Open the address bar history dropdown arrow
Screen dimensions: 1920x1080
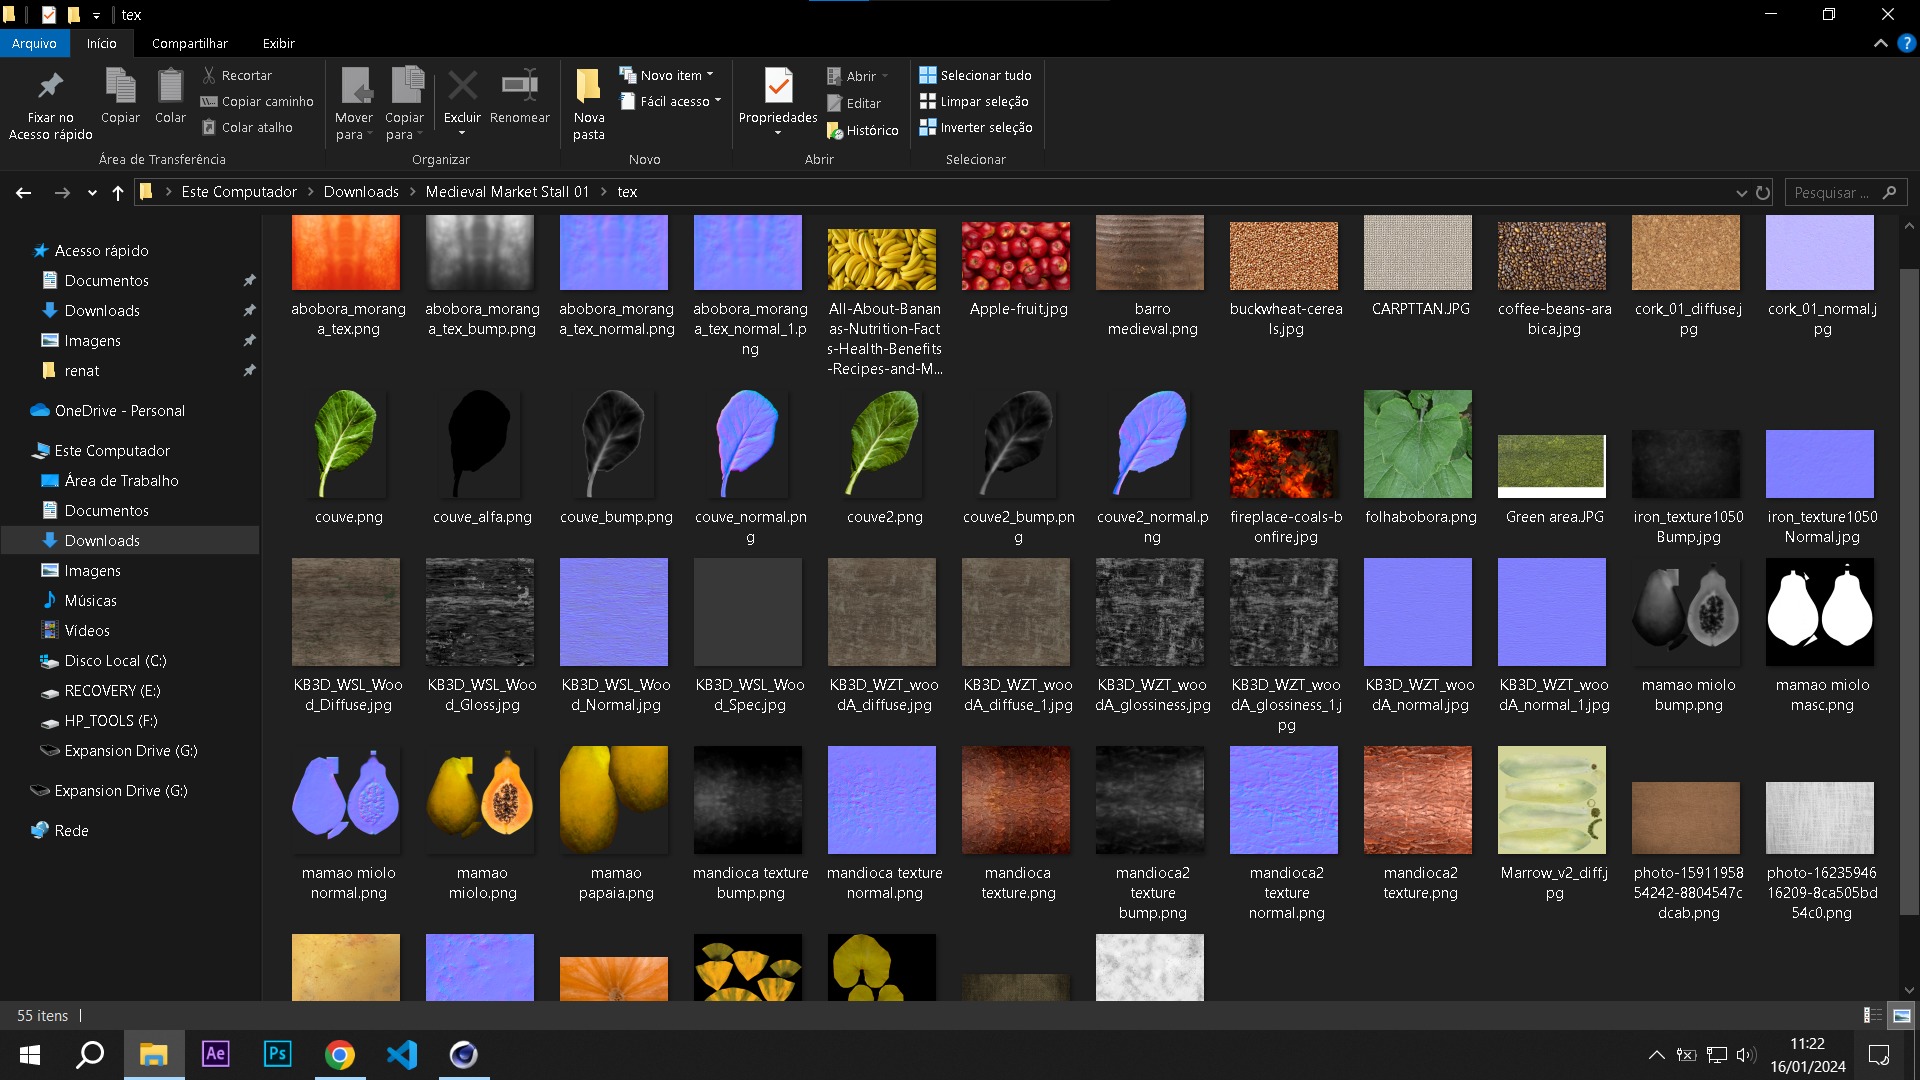pyautogui.click(x=1741, y=192)
